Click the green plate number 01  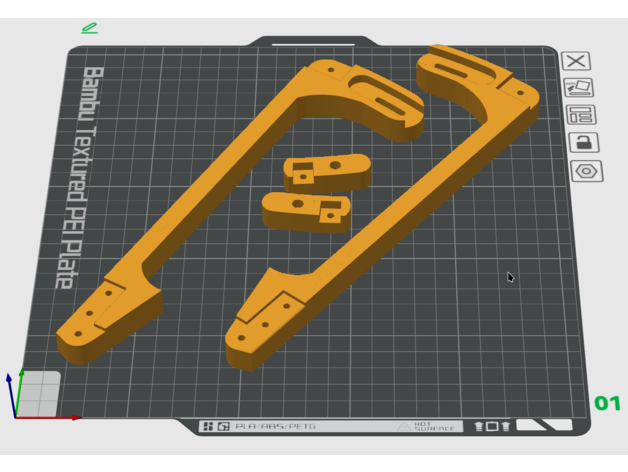click(607, 404)
